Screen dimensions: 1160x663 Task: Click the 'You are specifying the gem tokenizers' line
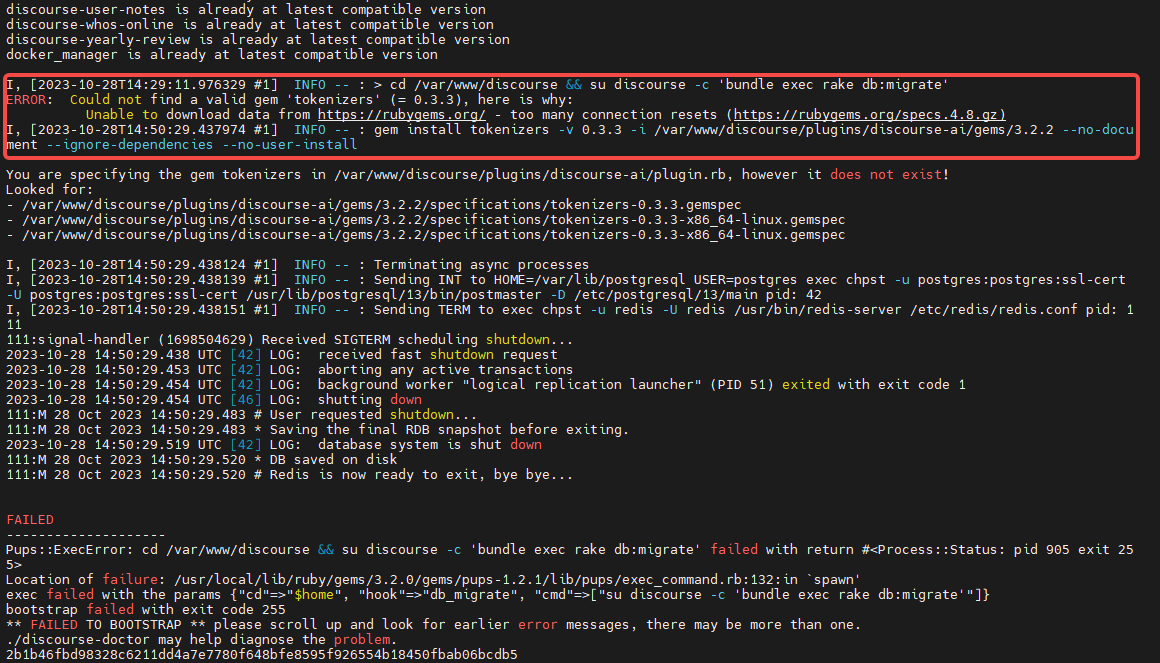point(477,175)
